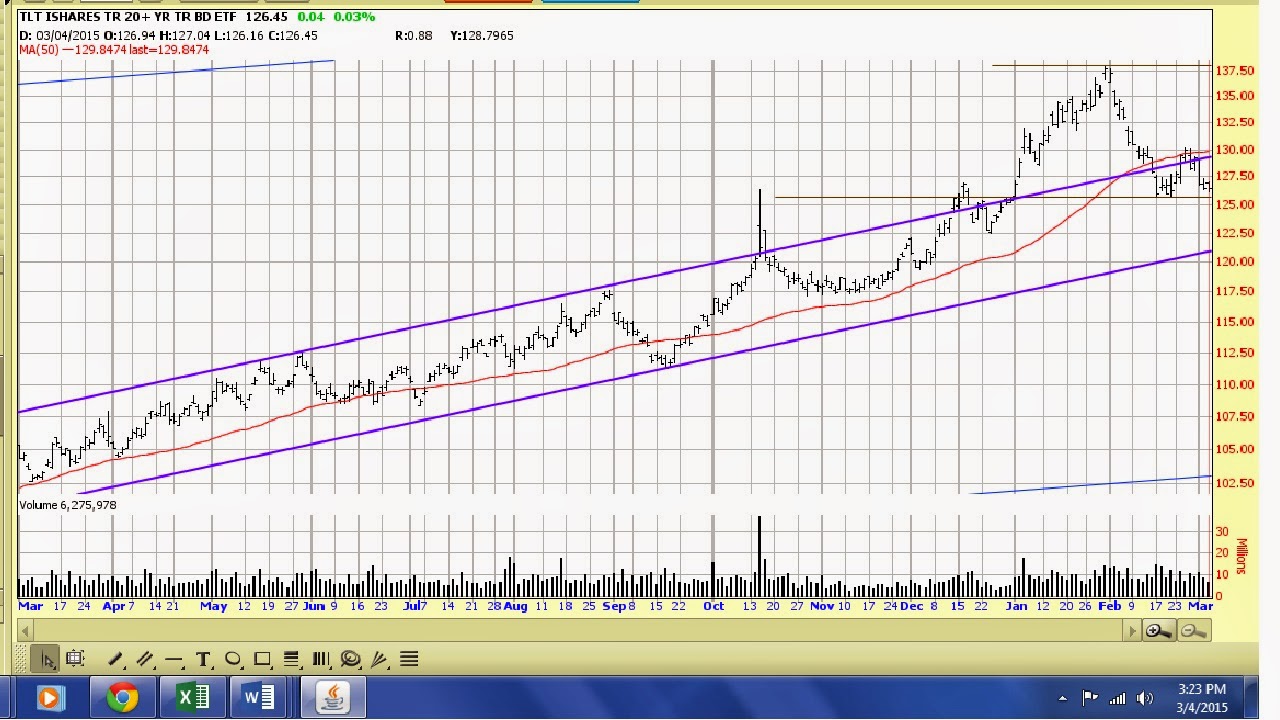
Task: Choose the trend line drawing tool
Action: point(115,659)
